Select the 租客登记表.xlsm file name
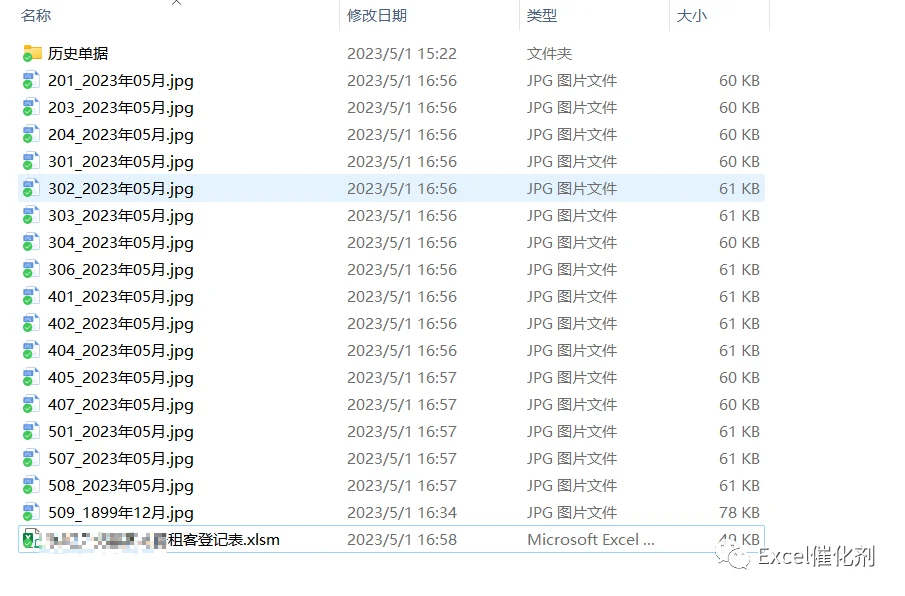905x596 pixels. (223, 540)
